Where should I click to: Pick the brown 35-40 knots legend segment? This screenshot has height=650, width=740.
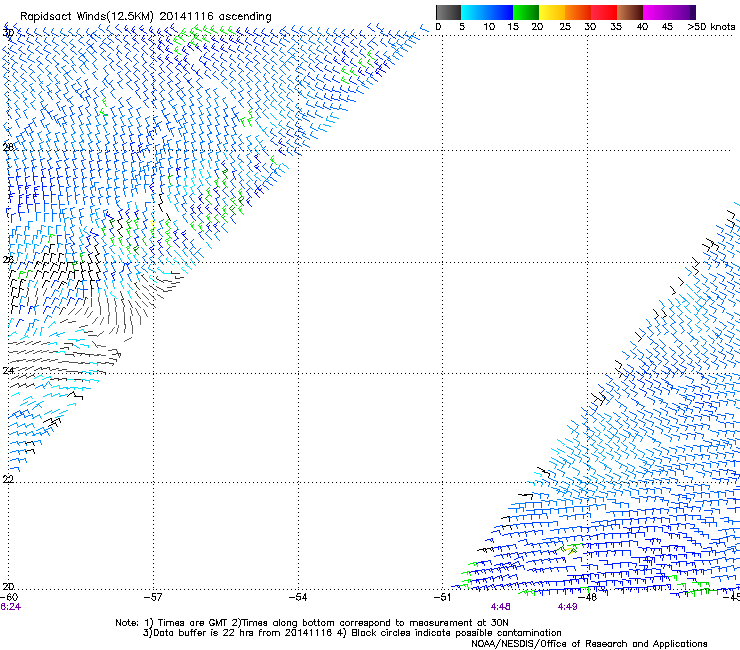630,12
